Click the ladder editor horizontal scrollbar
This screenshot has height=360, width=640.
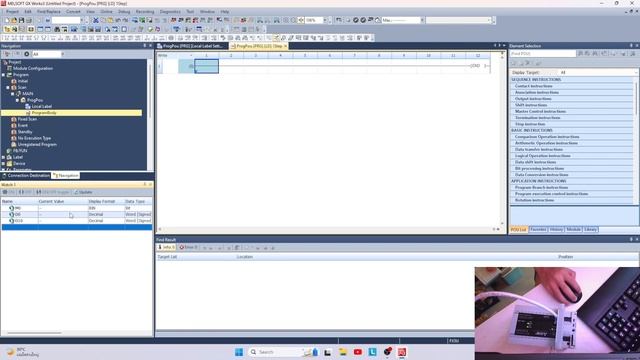[x=329, y=229]
